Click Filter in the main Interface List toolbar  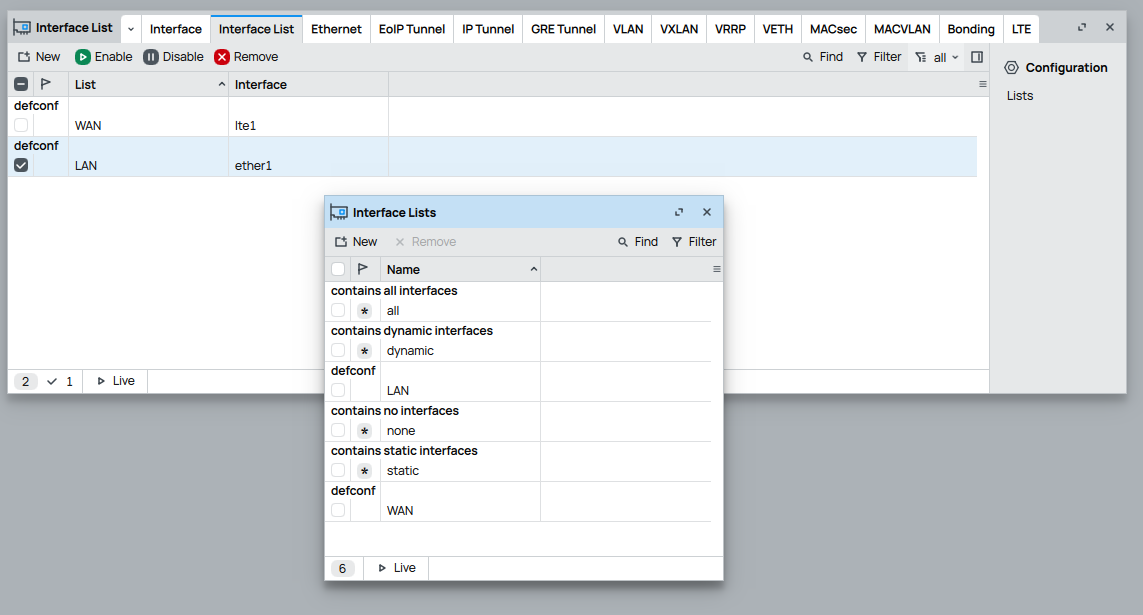[879, 57]
